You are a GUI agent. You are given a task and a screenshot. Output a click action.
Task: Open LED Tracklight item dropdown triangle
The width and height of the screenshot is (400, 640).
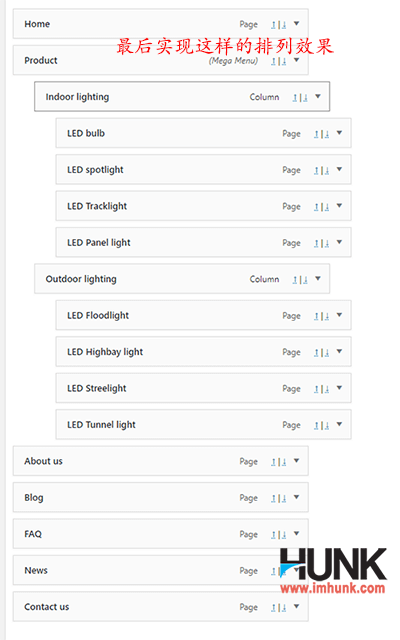(x=339, y=206)
